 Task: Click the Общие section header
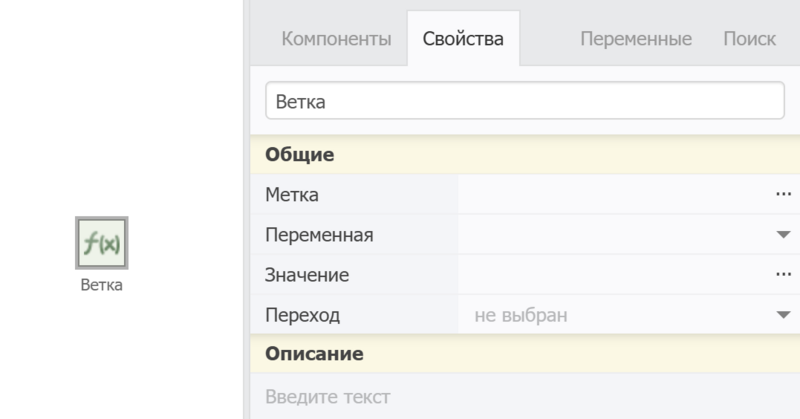click(x=525, y=155)
